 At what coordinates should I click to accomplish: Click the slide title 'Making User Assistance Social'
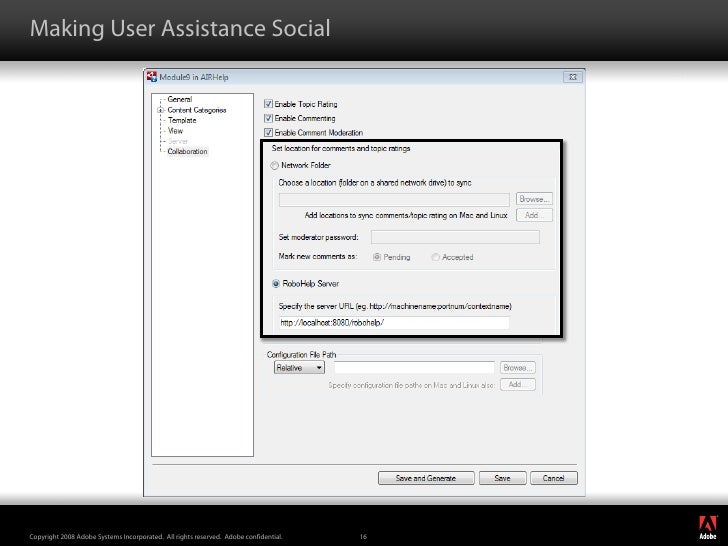tap(180, 28)
